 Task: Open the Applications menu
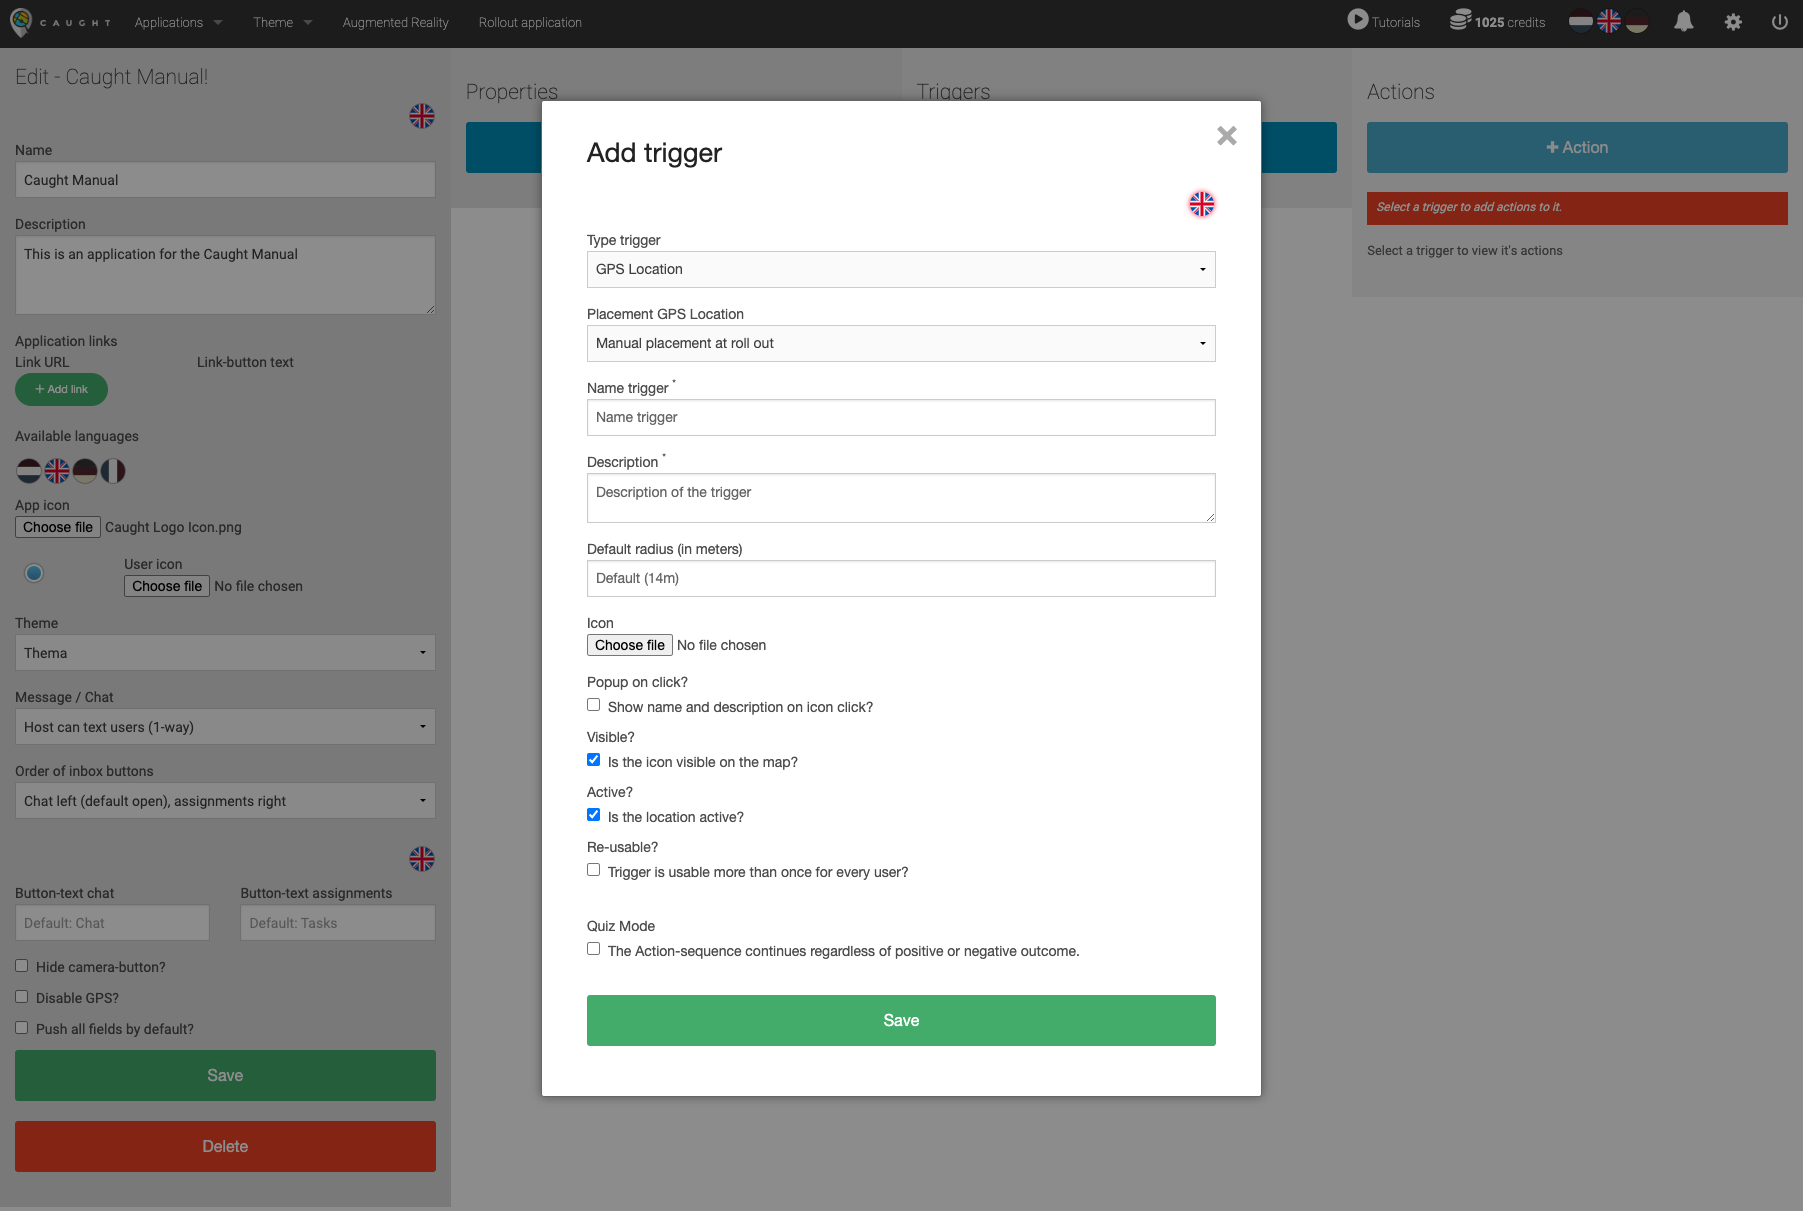[178, 22]
